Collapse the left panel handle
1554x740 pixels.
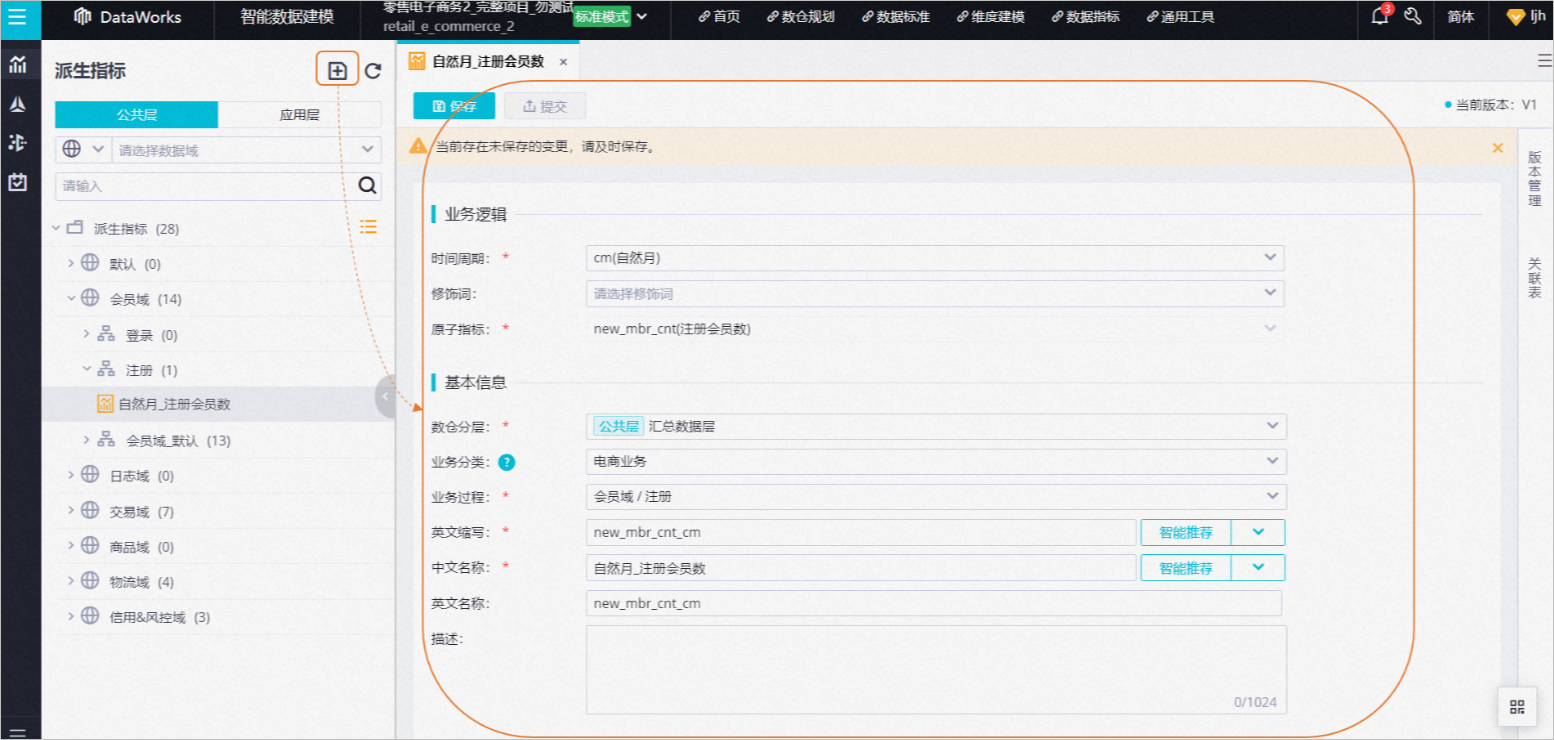(386, 398)
